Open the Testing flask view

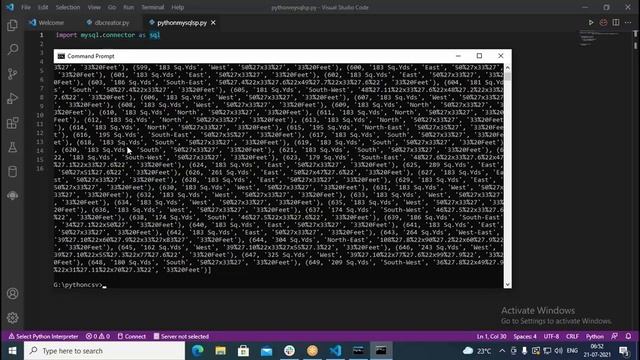(x=12, y=147)
